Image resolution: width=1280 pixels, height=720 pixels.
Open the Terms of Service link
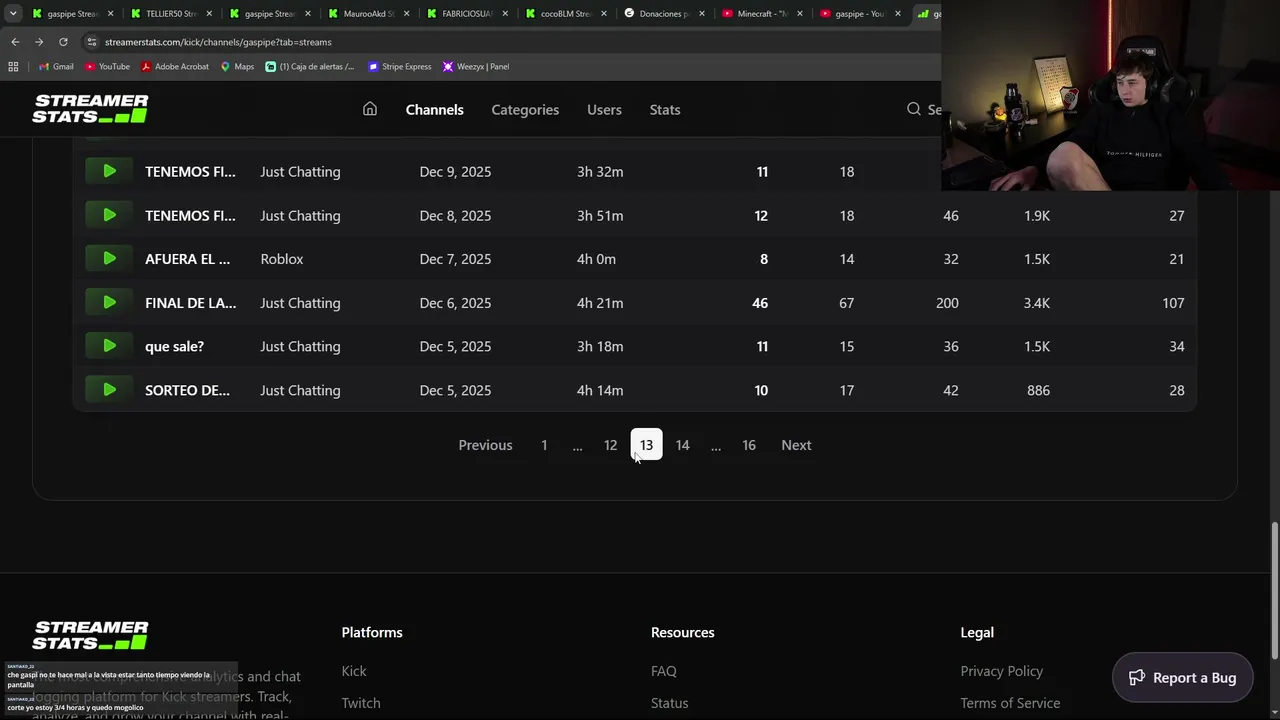[1010, 703]
